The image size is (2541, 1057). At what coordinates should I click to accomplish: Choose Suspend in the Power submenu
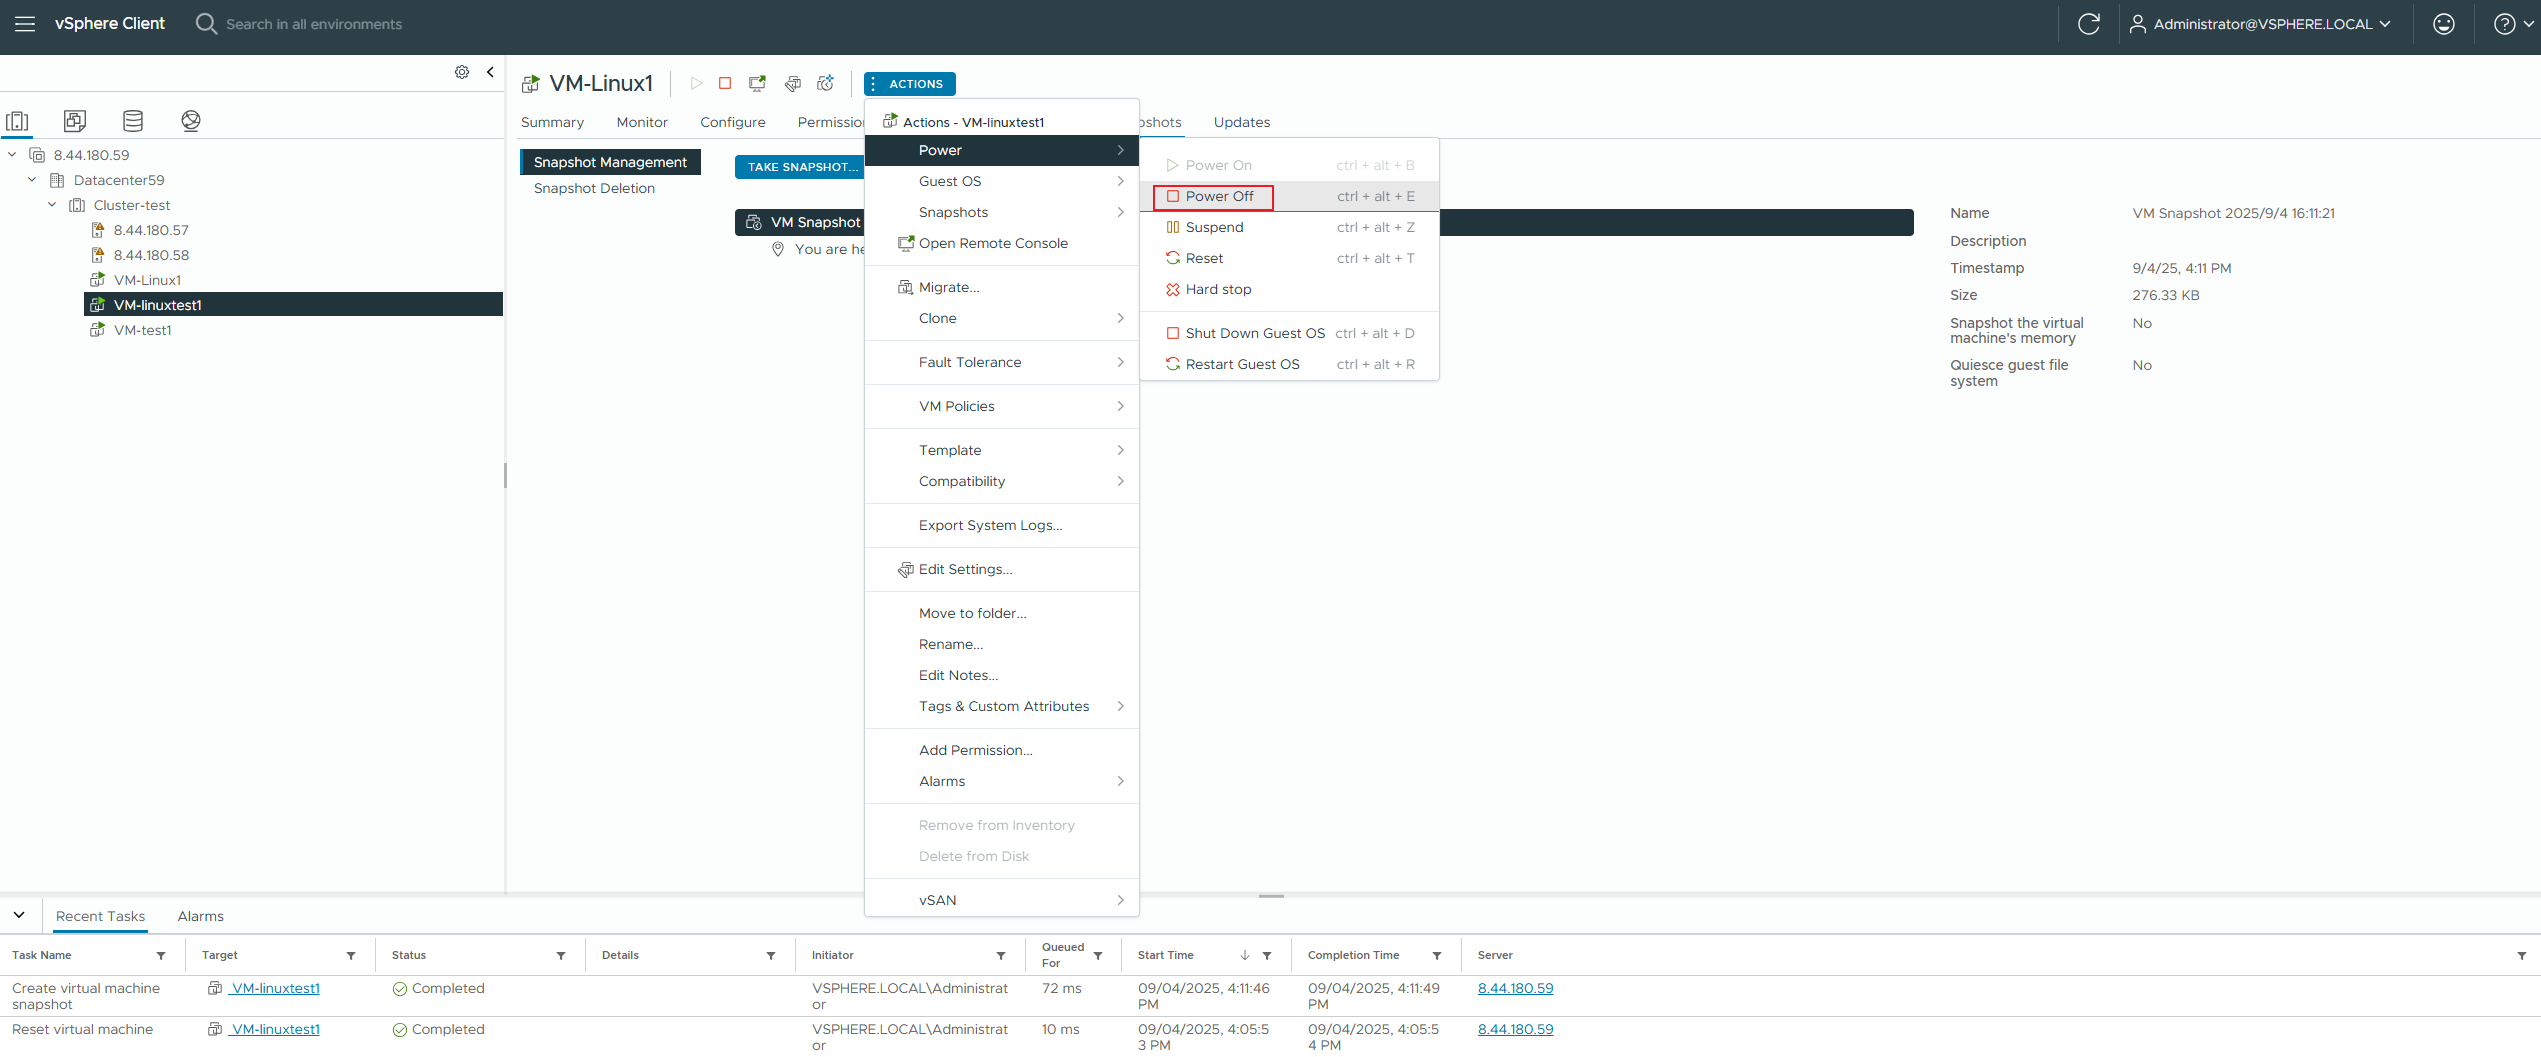[1290, 227]
